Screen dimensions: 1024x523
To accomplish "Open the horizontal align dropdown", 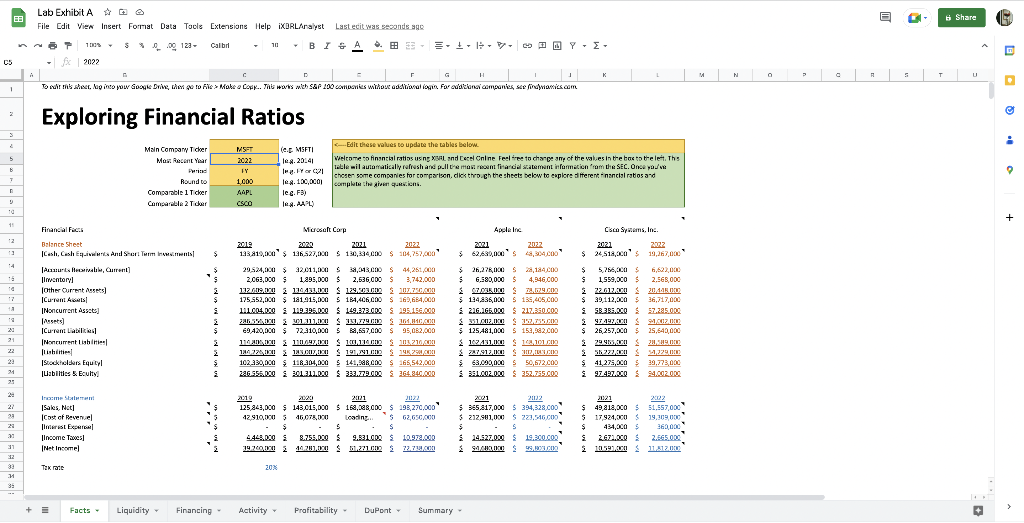I will point(441,46).
